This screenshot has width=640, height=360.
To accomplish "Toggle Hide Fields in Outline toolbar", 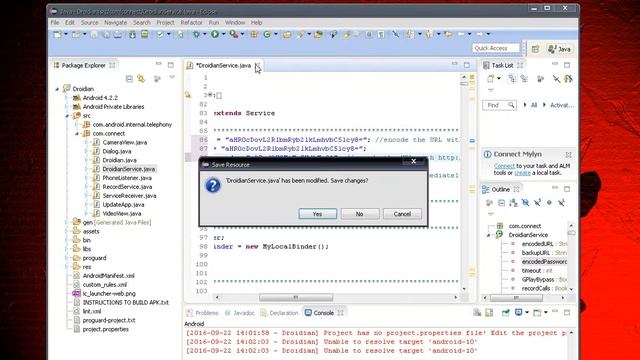I will click(525, 202).
